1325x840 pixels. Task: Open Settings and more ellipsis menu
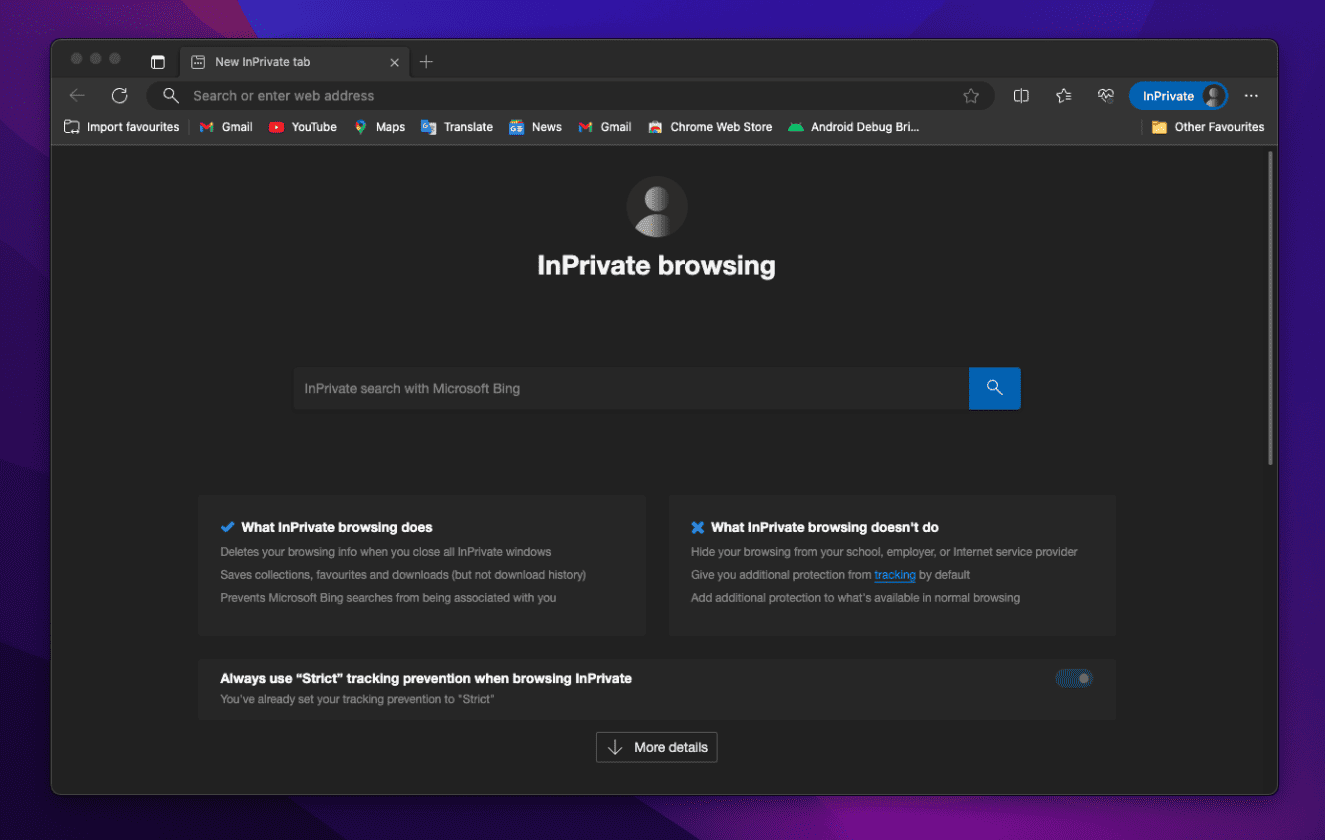pos(1251,96)
